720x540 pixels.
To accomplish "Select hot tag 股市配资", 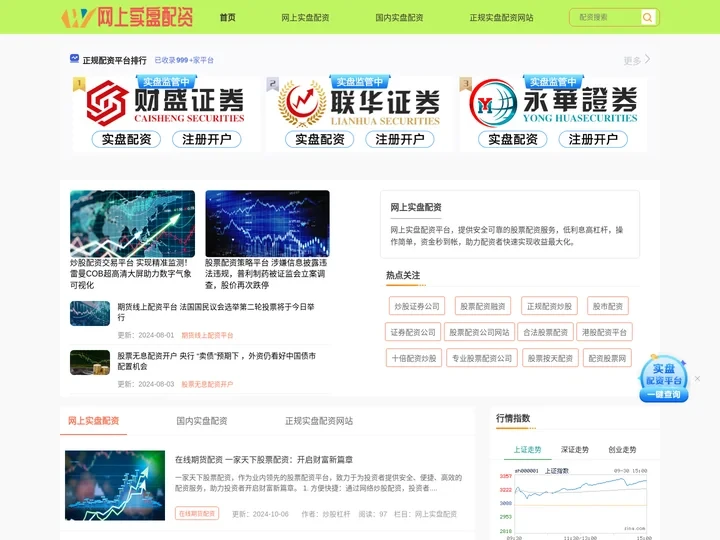I will (x=608, y=306).
